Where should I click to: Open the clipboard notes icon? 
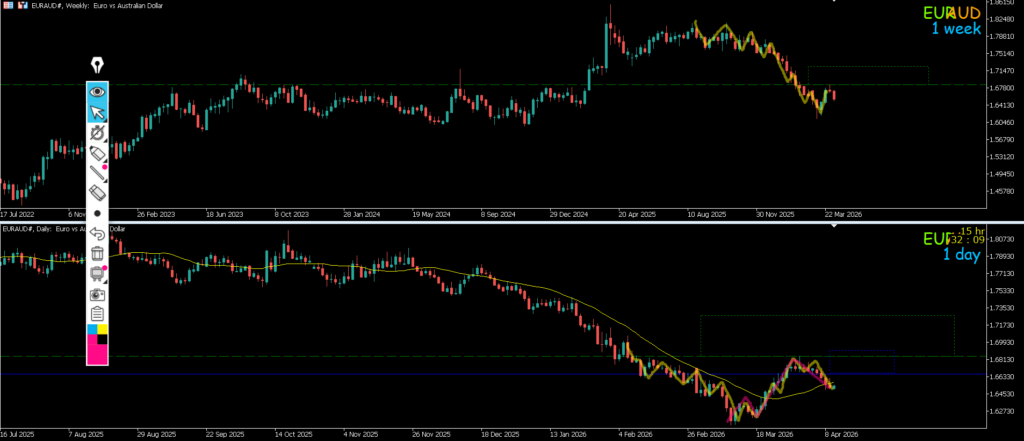click(97, 314)
